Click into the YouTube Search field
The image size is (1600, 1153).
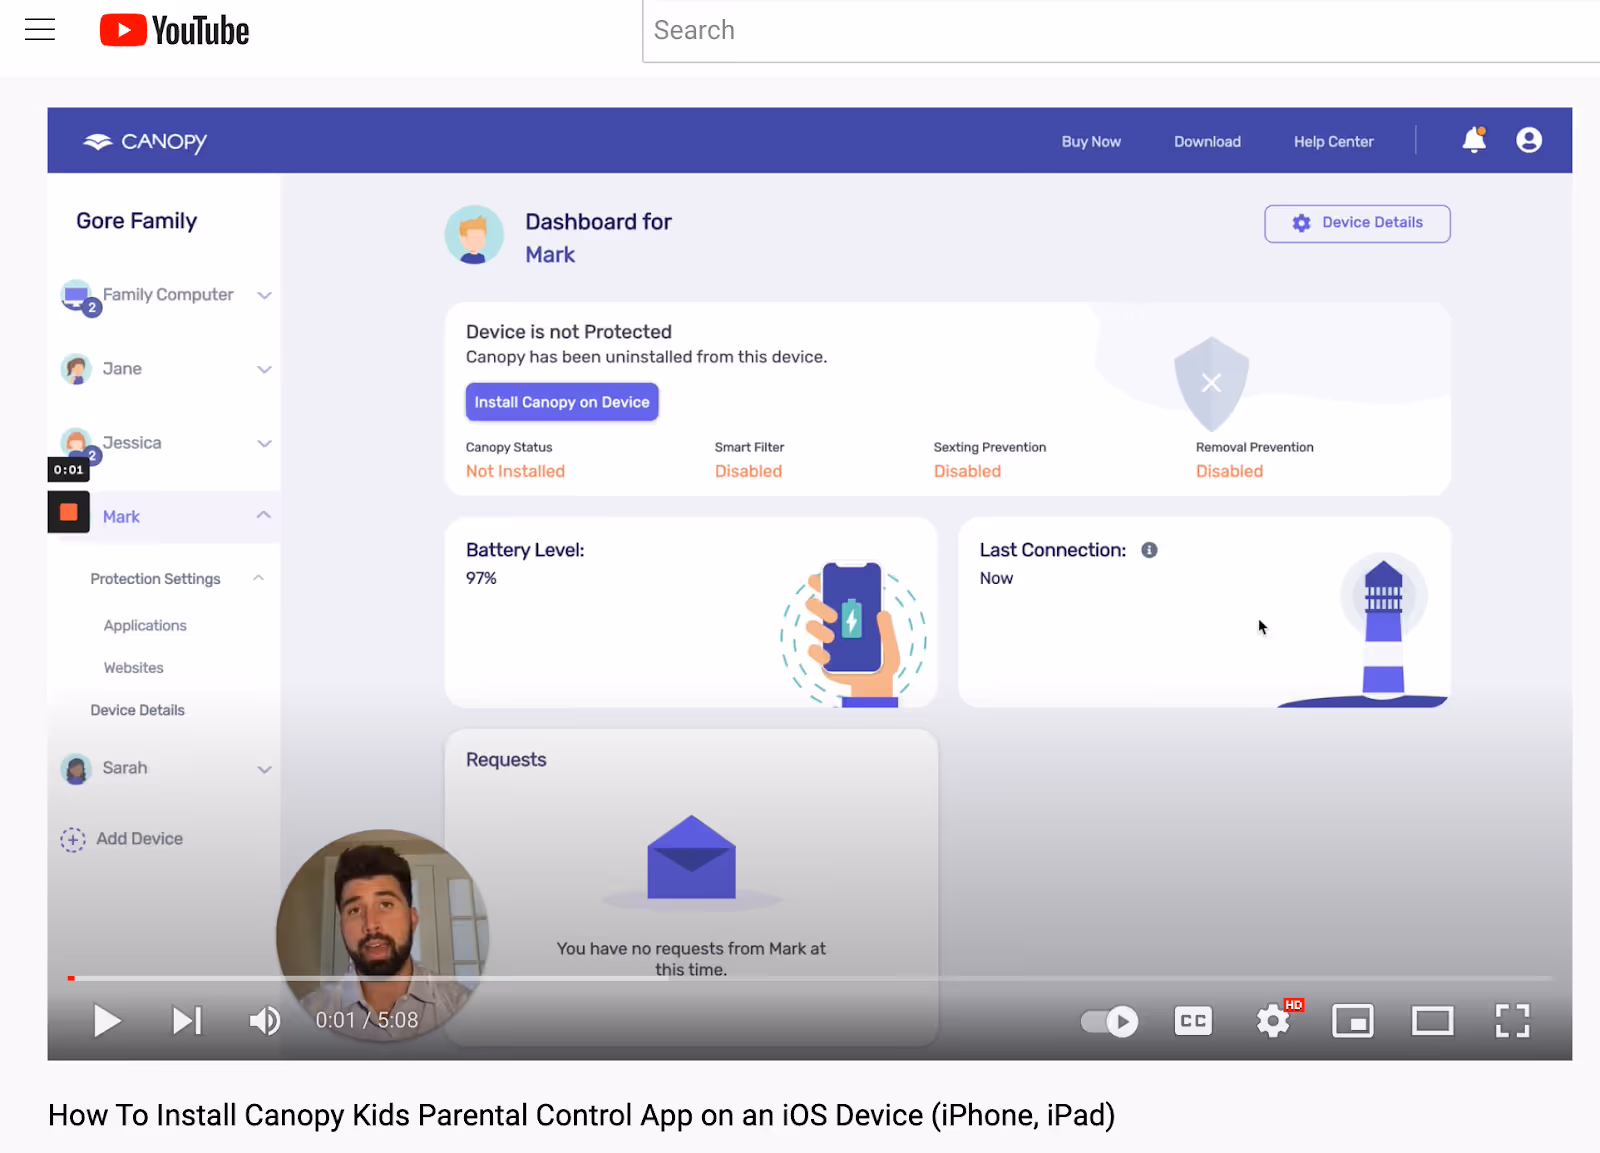coord(1120,30)
